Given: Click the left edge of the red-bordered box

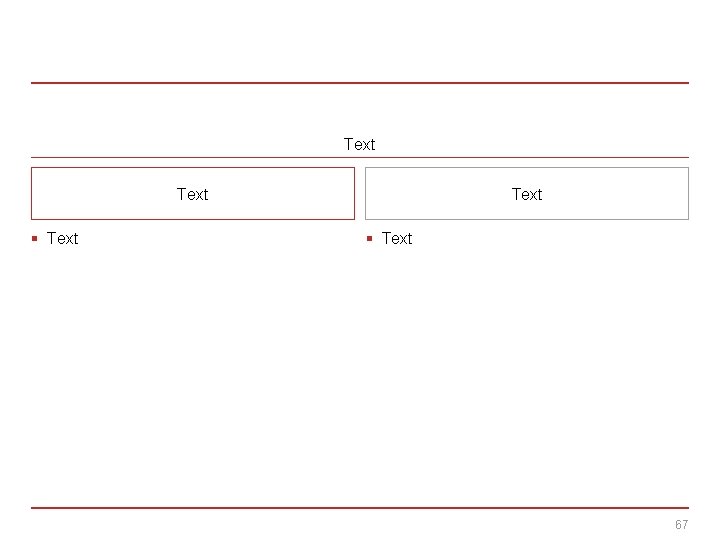Looking at the screenshot, I should pos(31,194).
